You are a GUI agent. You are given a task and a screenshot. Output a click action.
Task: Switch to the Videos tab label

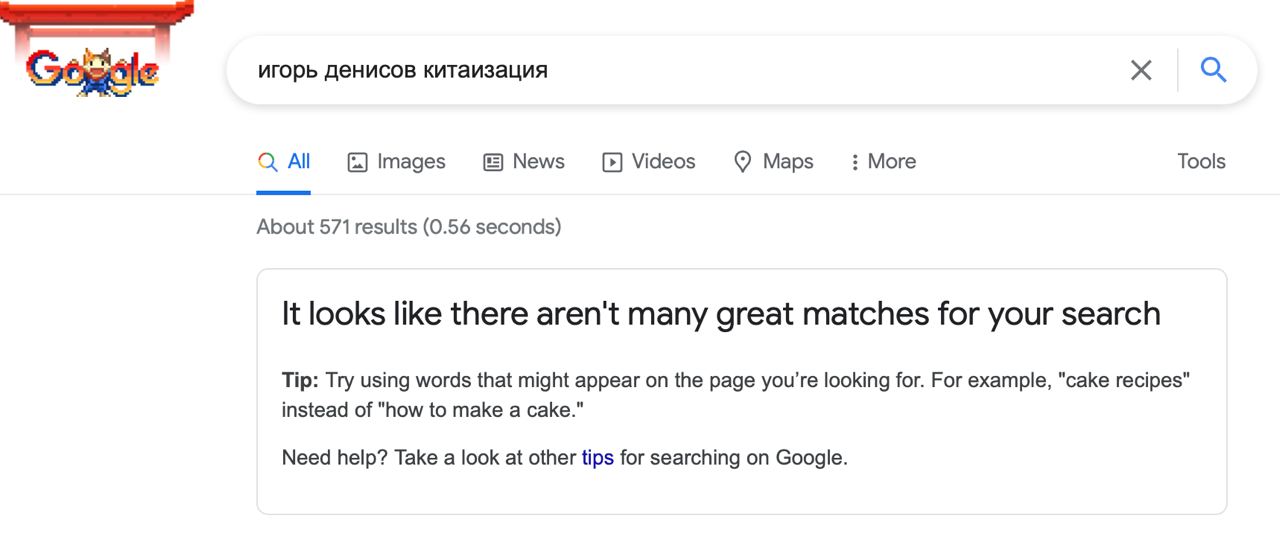click(664, 161)
